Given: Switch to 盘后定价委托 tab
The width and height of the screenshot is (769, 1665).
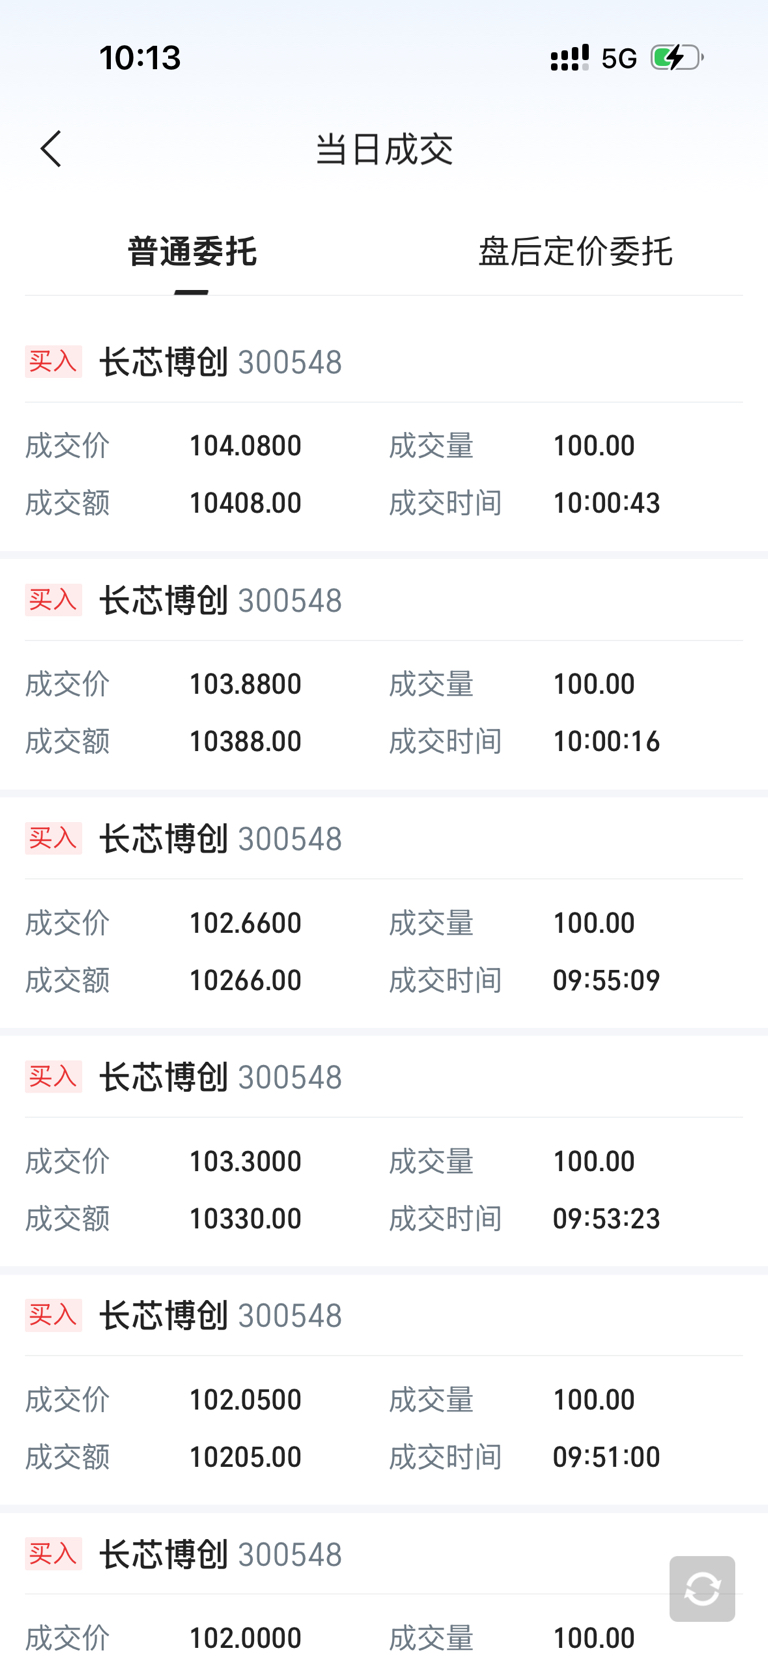Looking at the screenshot, I should click(575, 251).
